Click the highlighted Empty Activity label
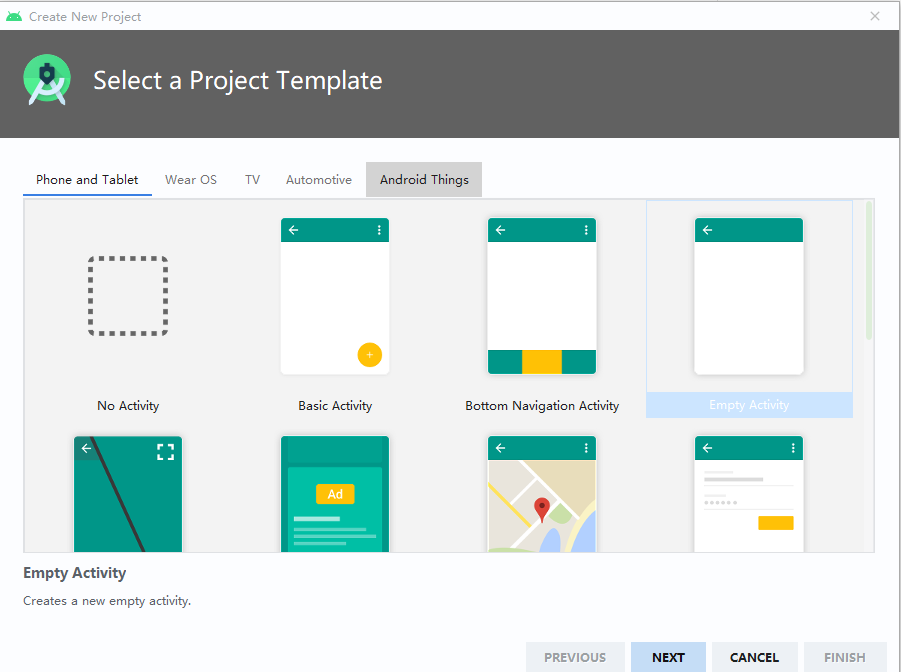The width and height of the screenshot is (901, 672). 749,405
